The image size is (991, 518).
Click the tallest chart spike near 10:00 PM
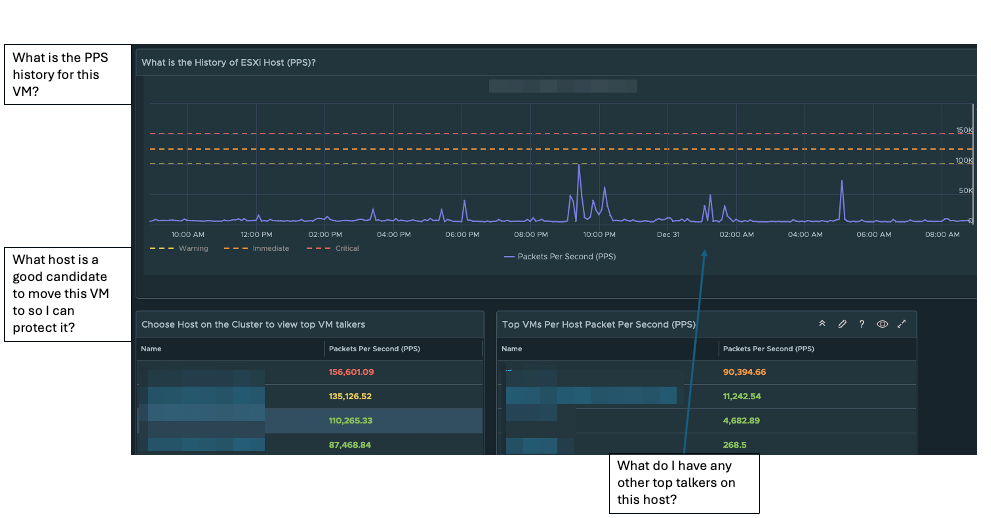click(x=579, y=167)
